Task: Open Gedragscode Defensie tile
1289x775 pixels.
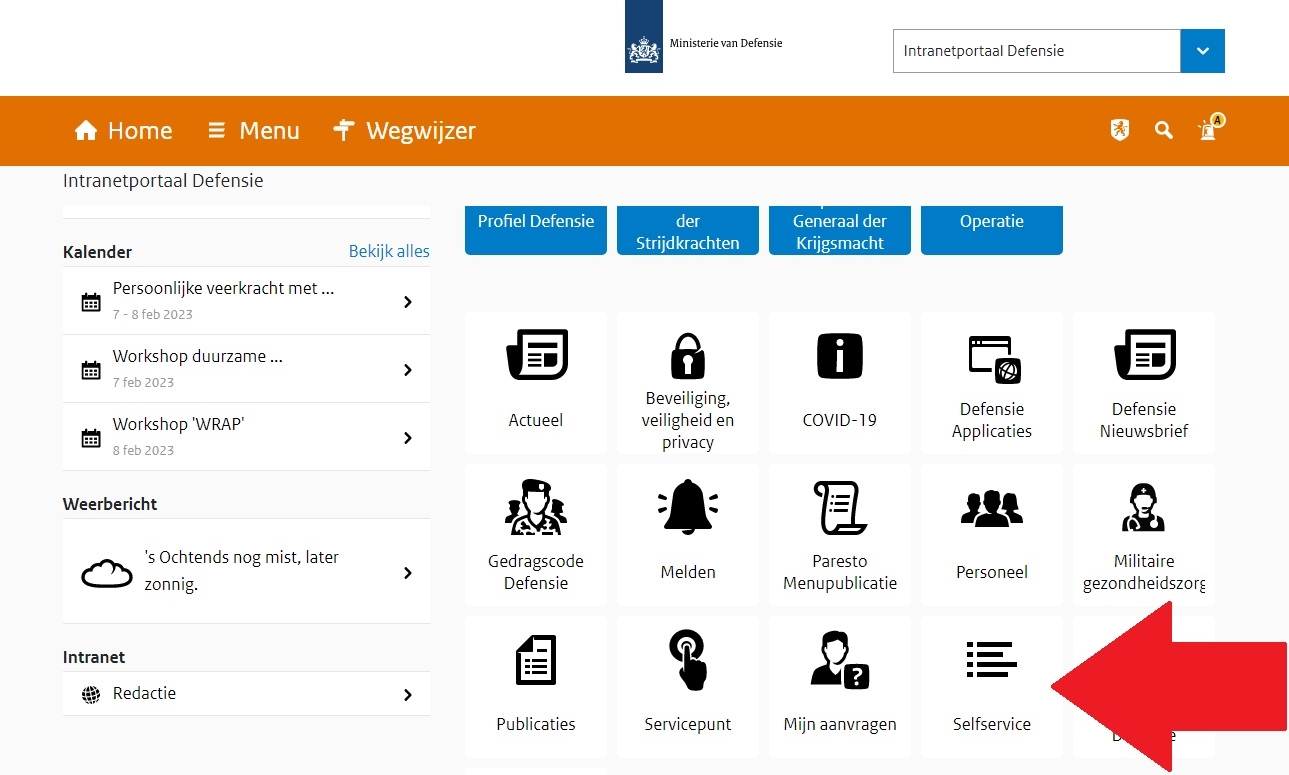Action: [x=536, y=534]
